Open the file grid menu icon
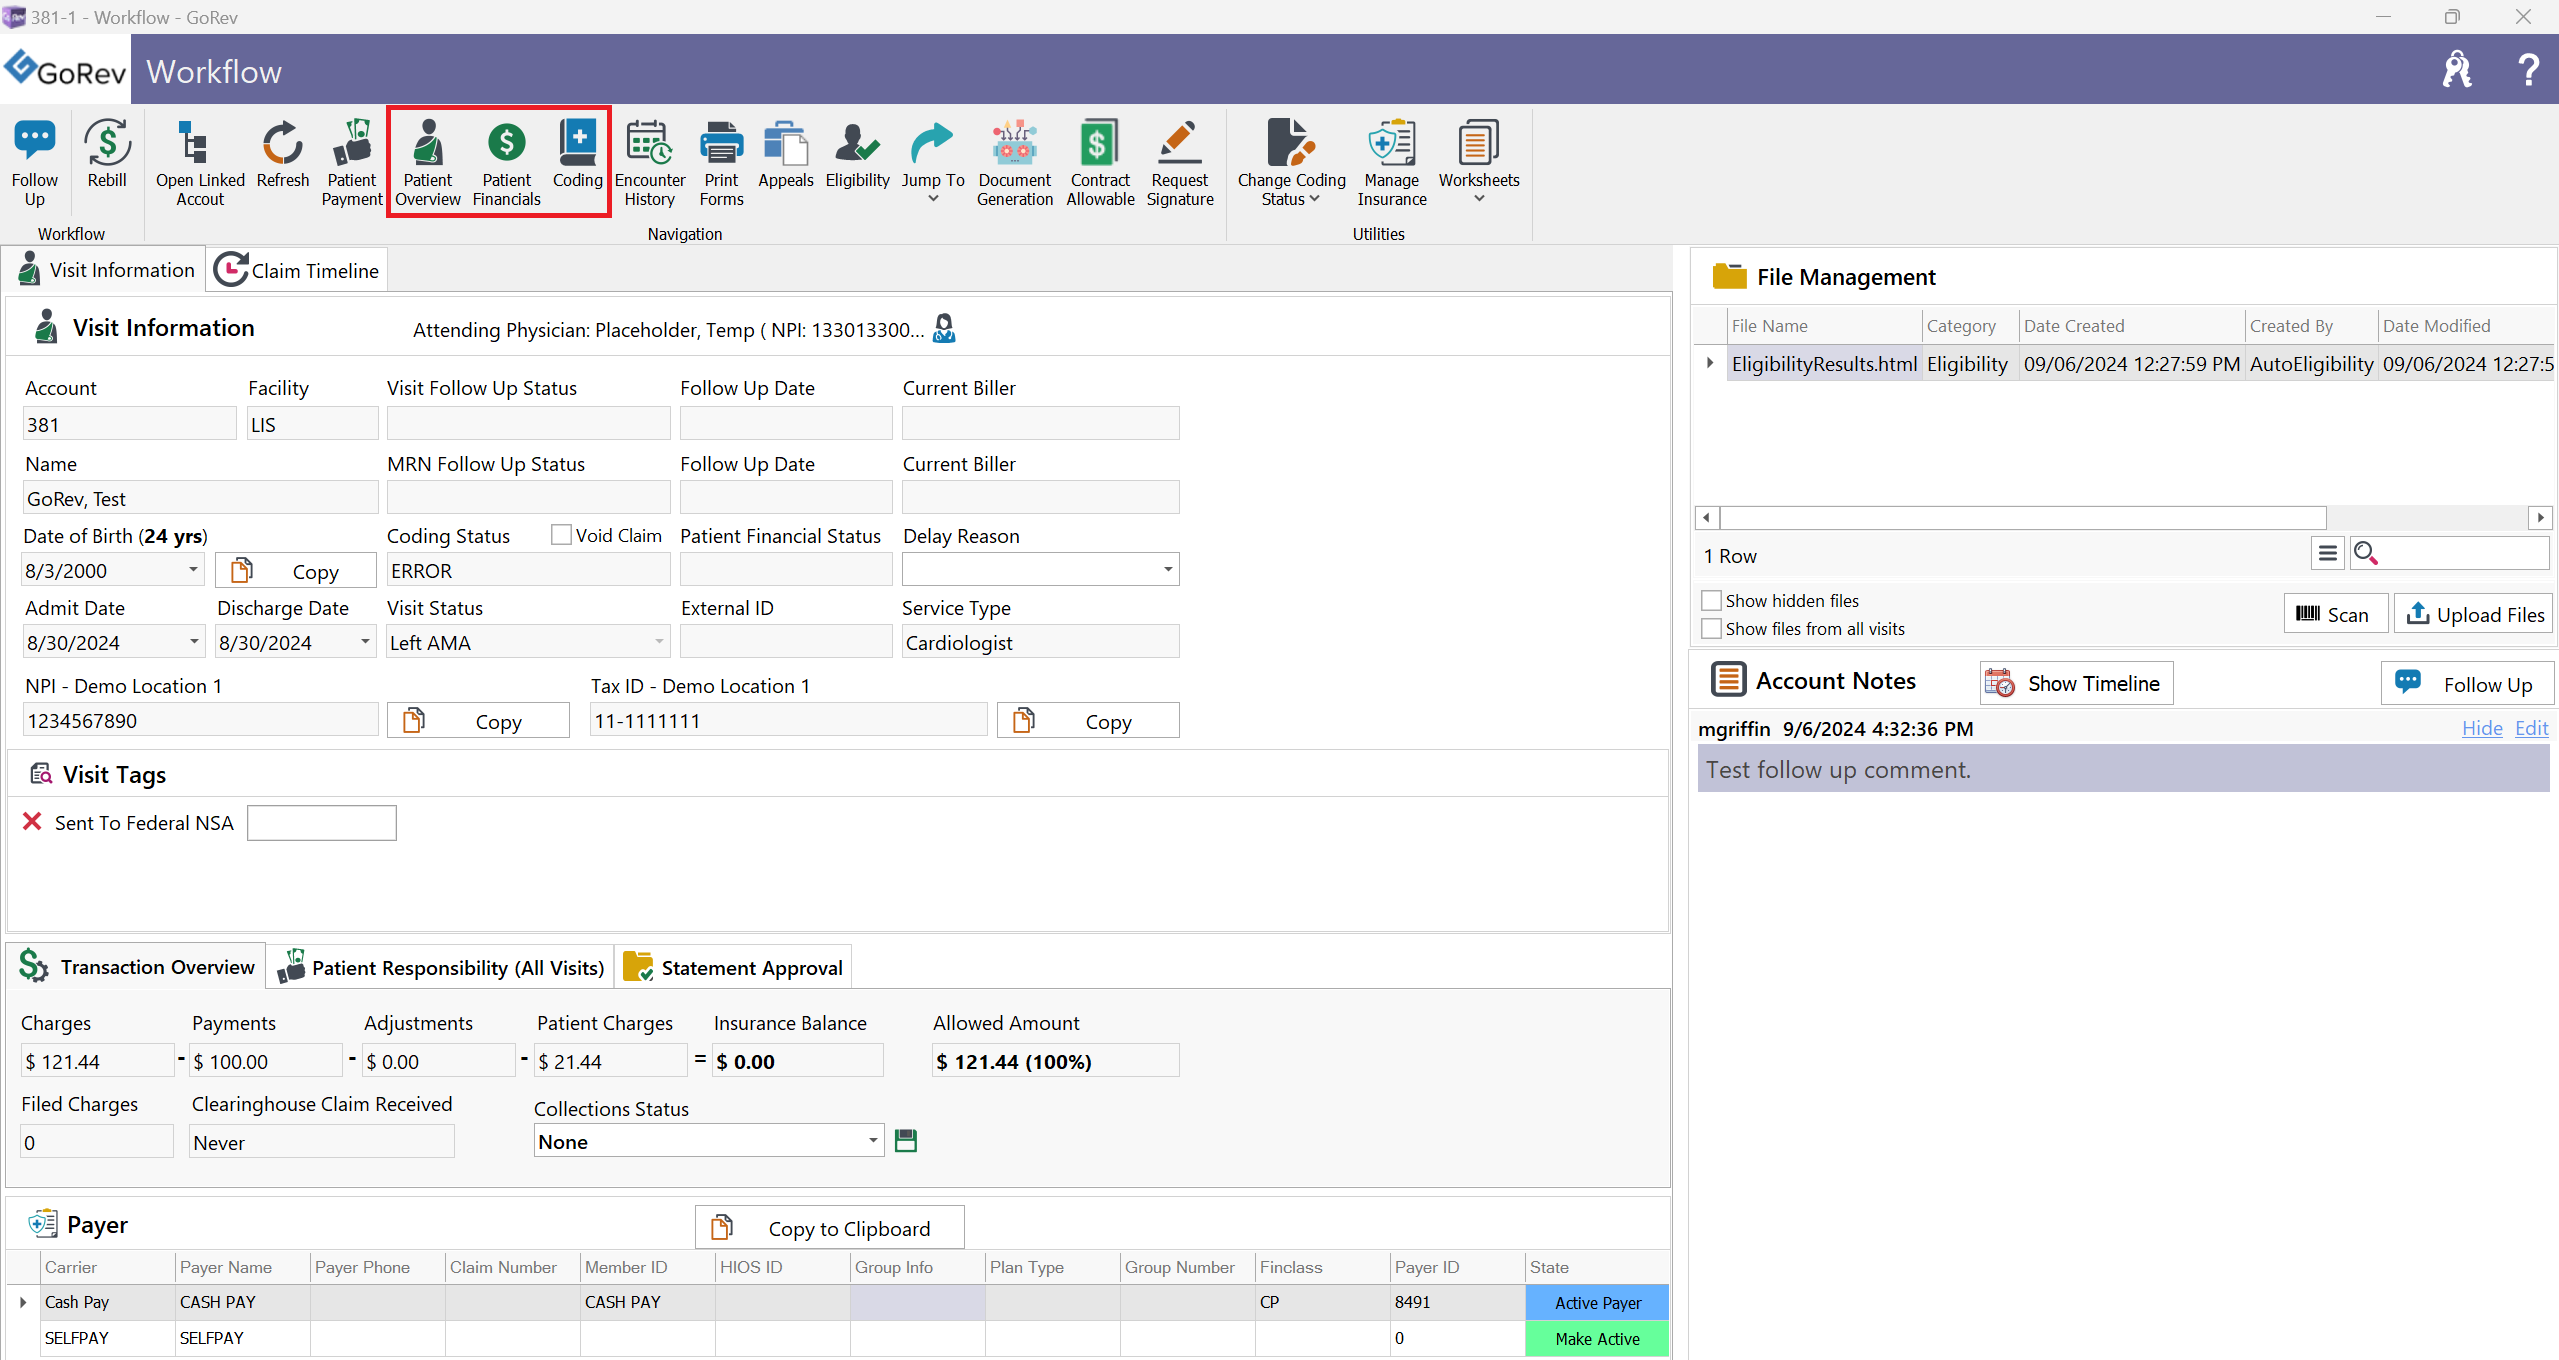The height and width of the screenshot is (1360, 2559). click(x=2327, y=553)
